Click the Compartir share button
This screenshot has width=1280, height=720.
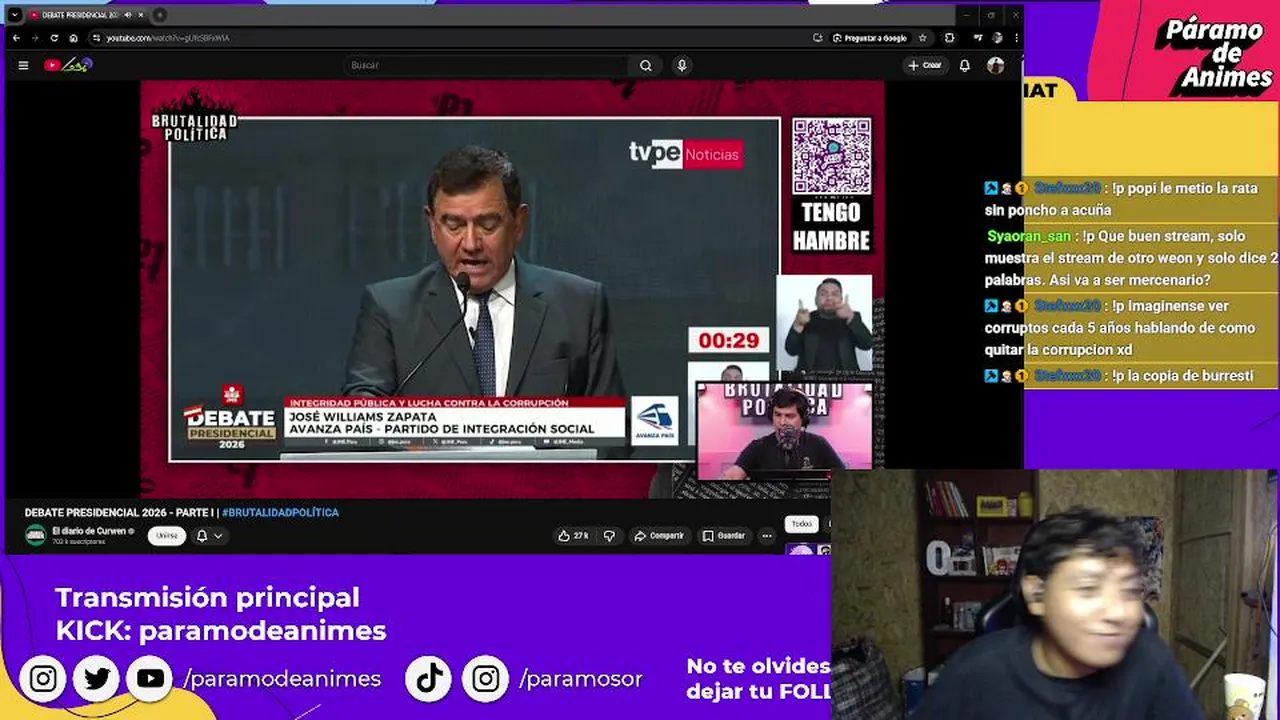[x=659, y=536]
